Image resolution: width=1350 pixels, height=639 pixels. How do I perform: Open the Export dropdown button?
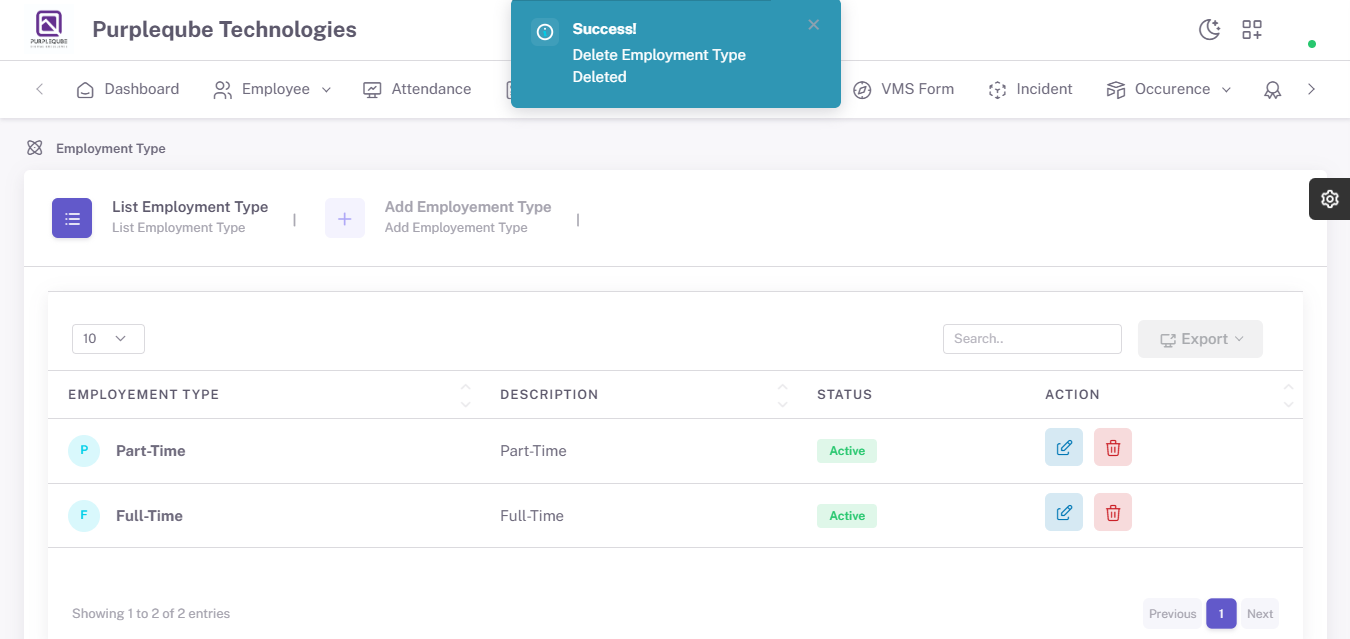pyautogui.click(x=1200, y=339)
